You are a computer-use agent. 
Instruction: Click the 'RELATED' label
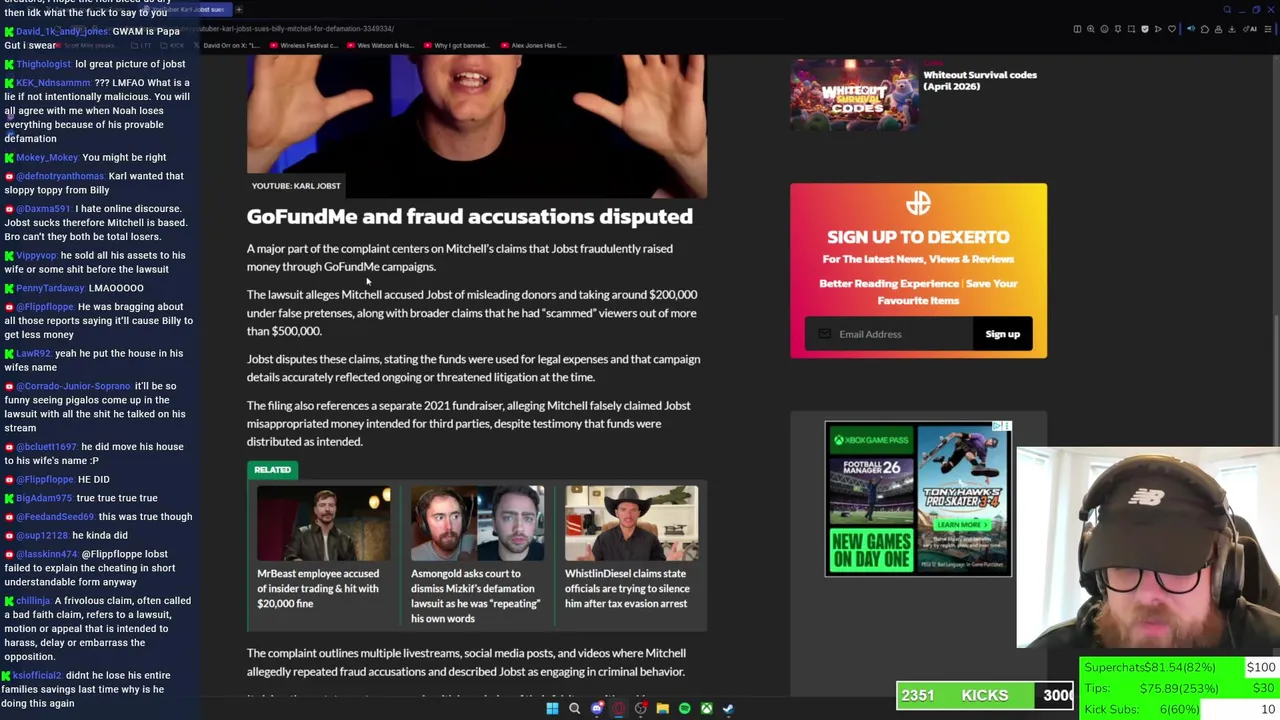click(272, 470)
